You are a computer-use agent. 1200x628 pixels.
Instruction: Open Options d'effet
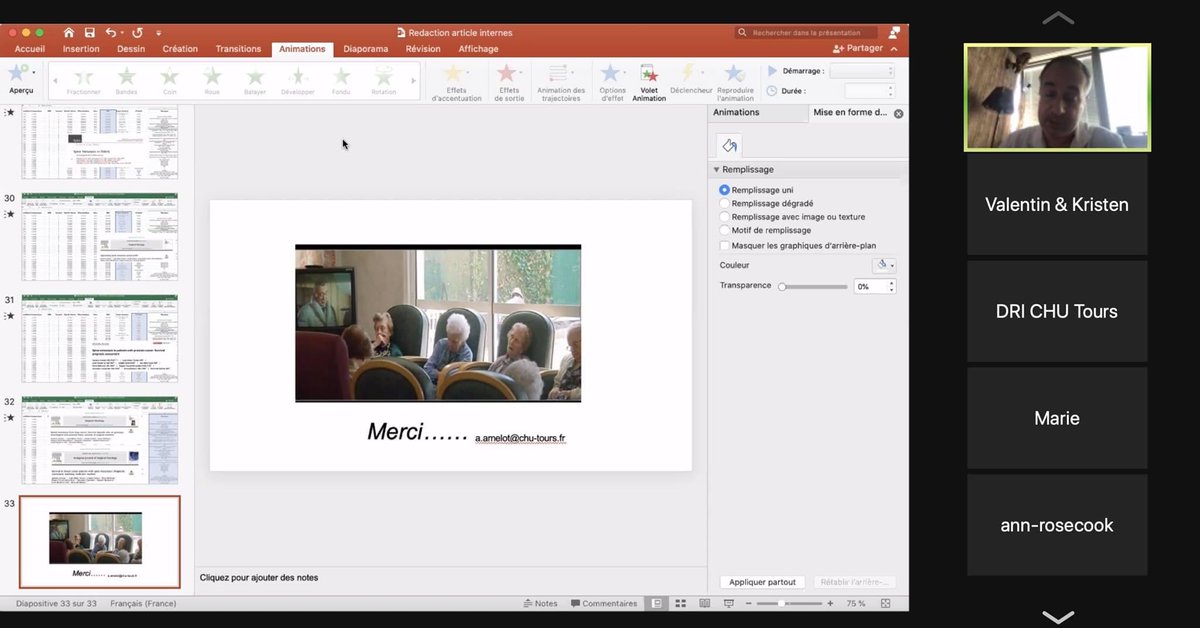tap(612, 82)
